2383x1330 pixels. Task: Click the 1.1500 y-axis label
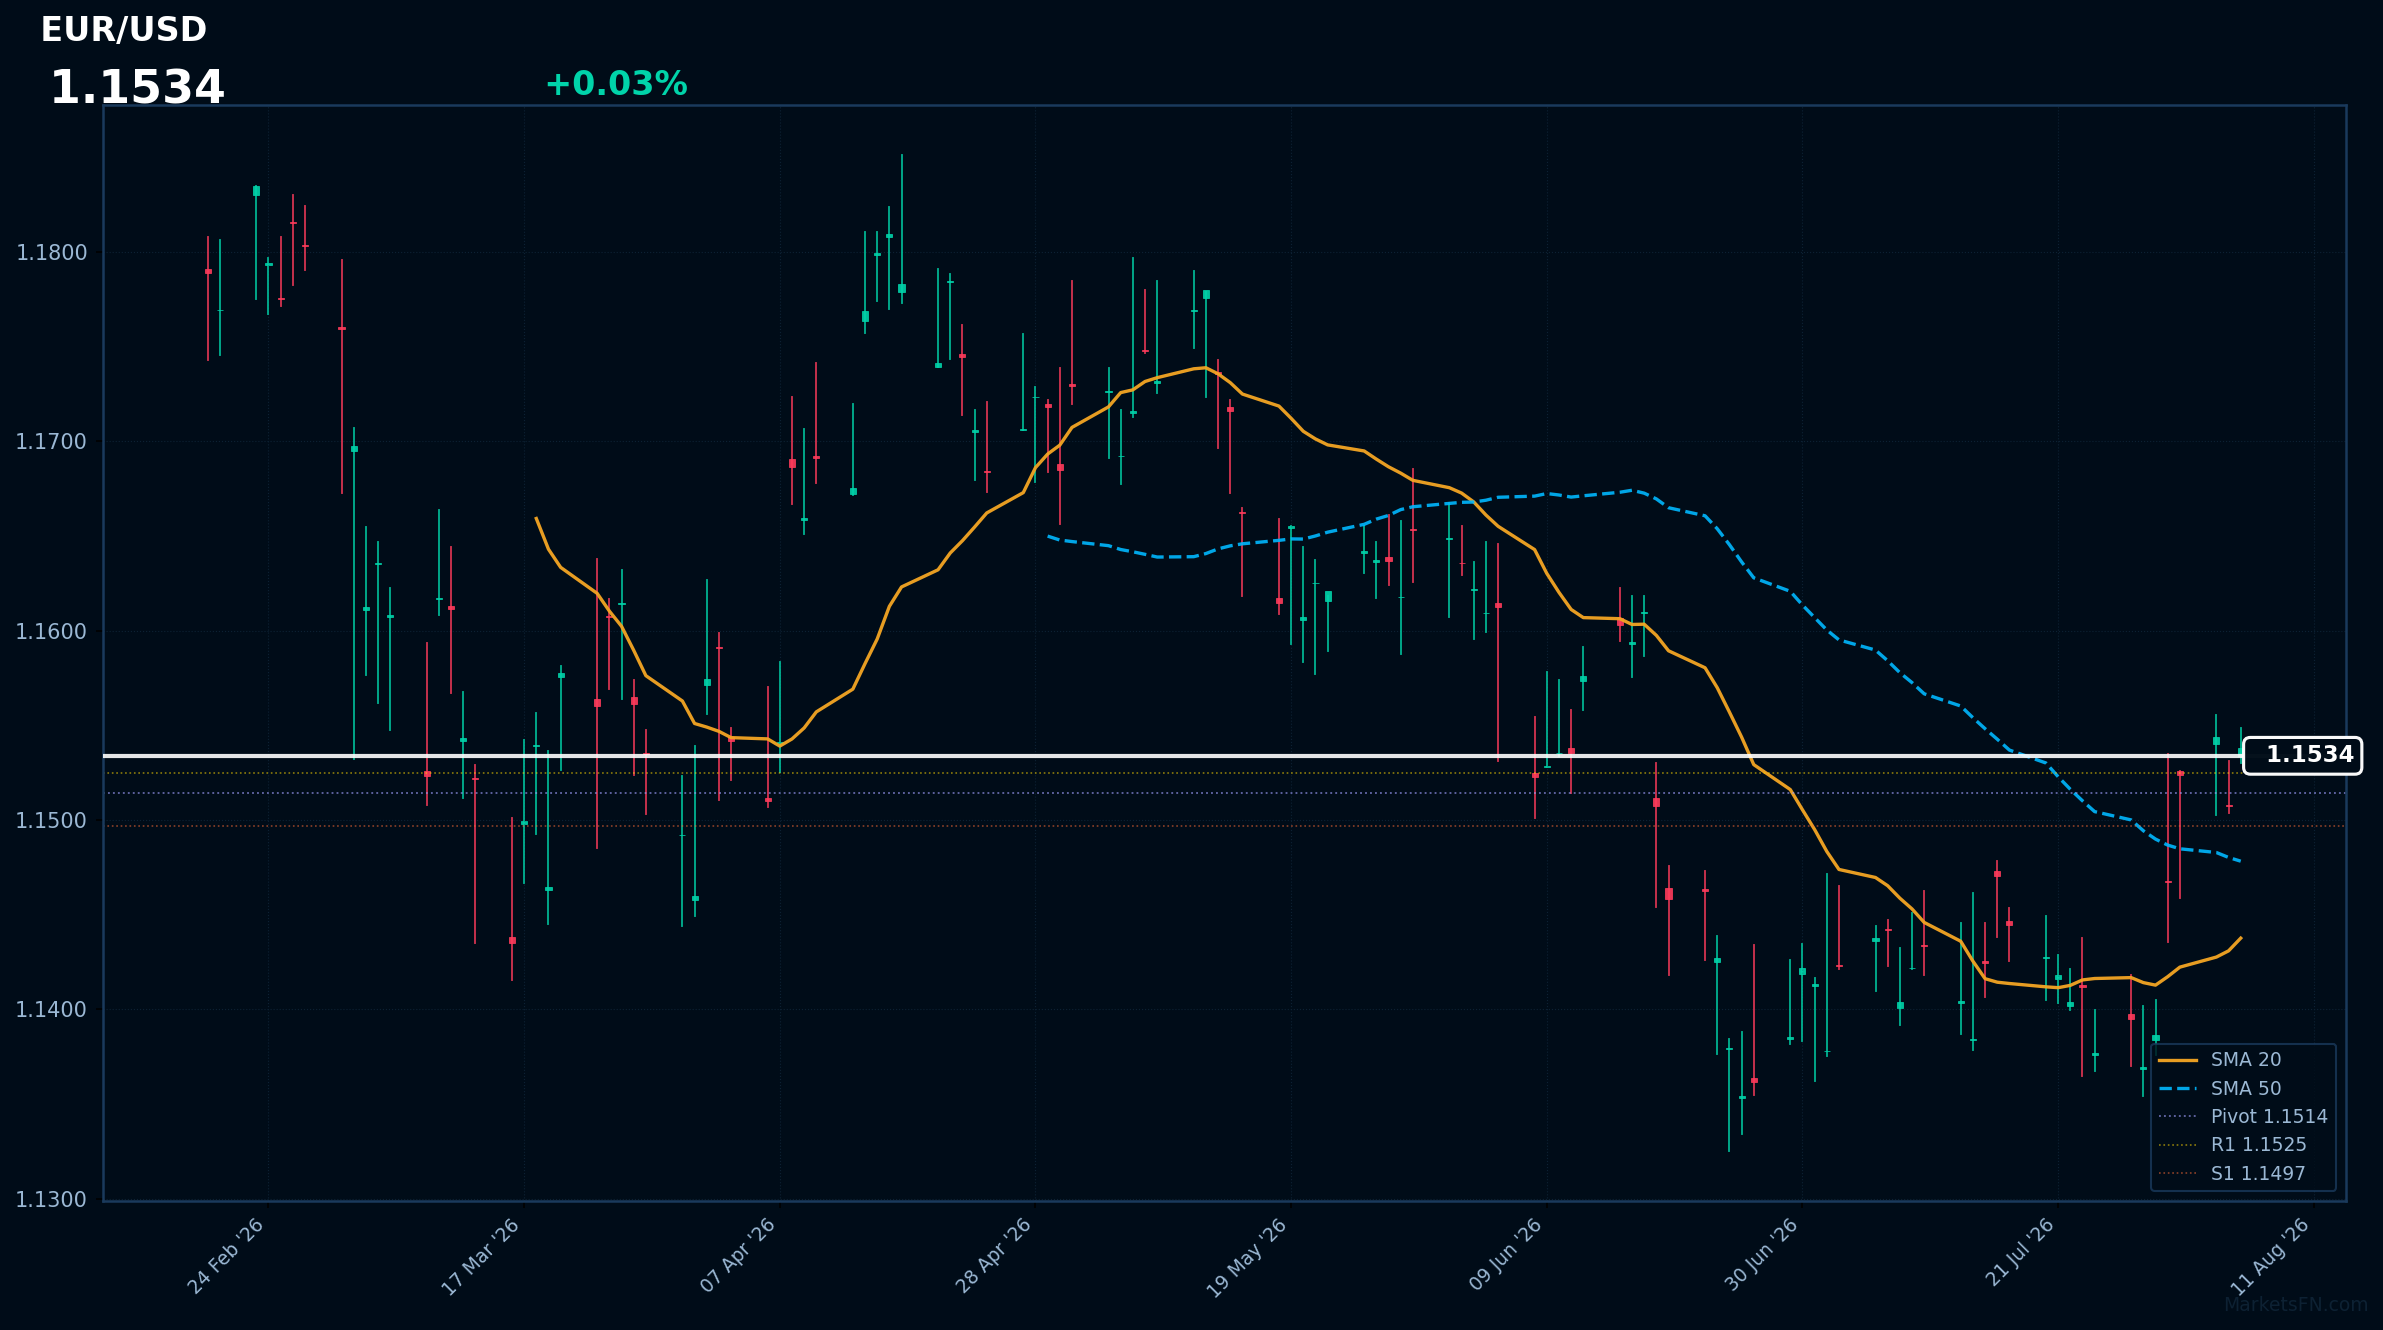click(52, 821)
